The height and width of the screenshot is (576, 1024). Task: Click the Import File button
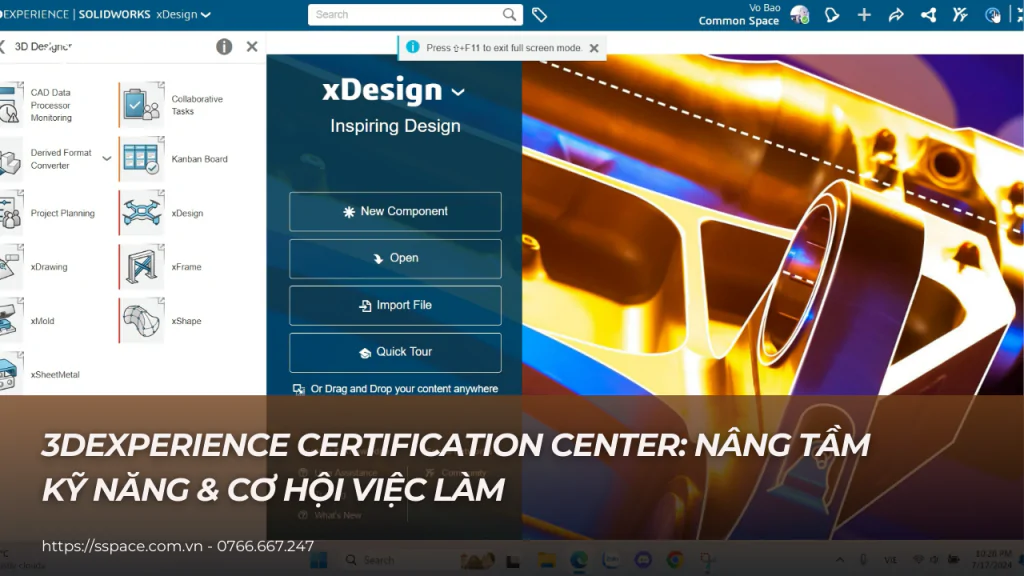coord(395,305)
